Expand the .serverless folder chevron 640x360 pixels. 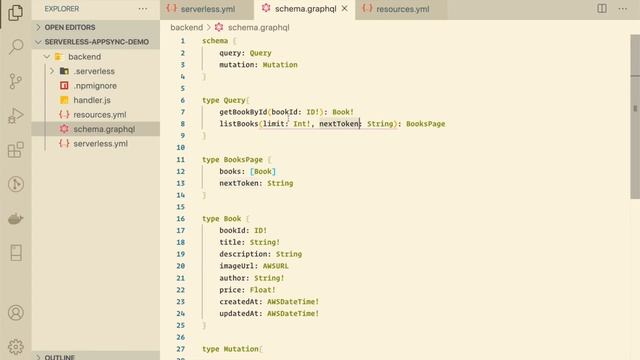[x=52, y=71]
